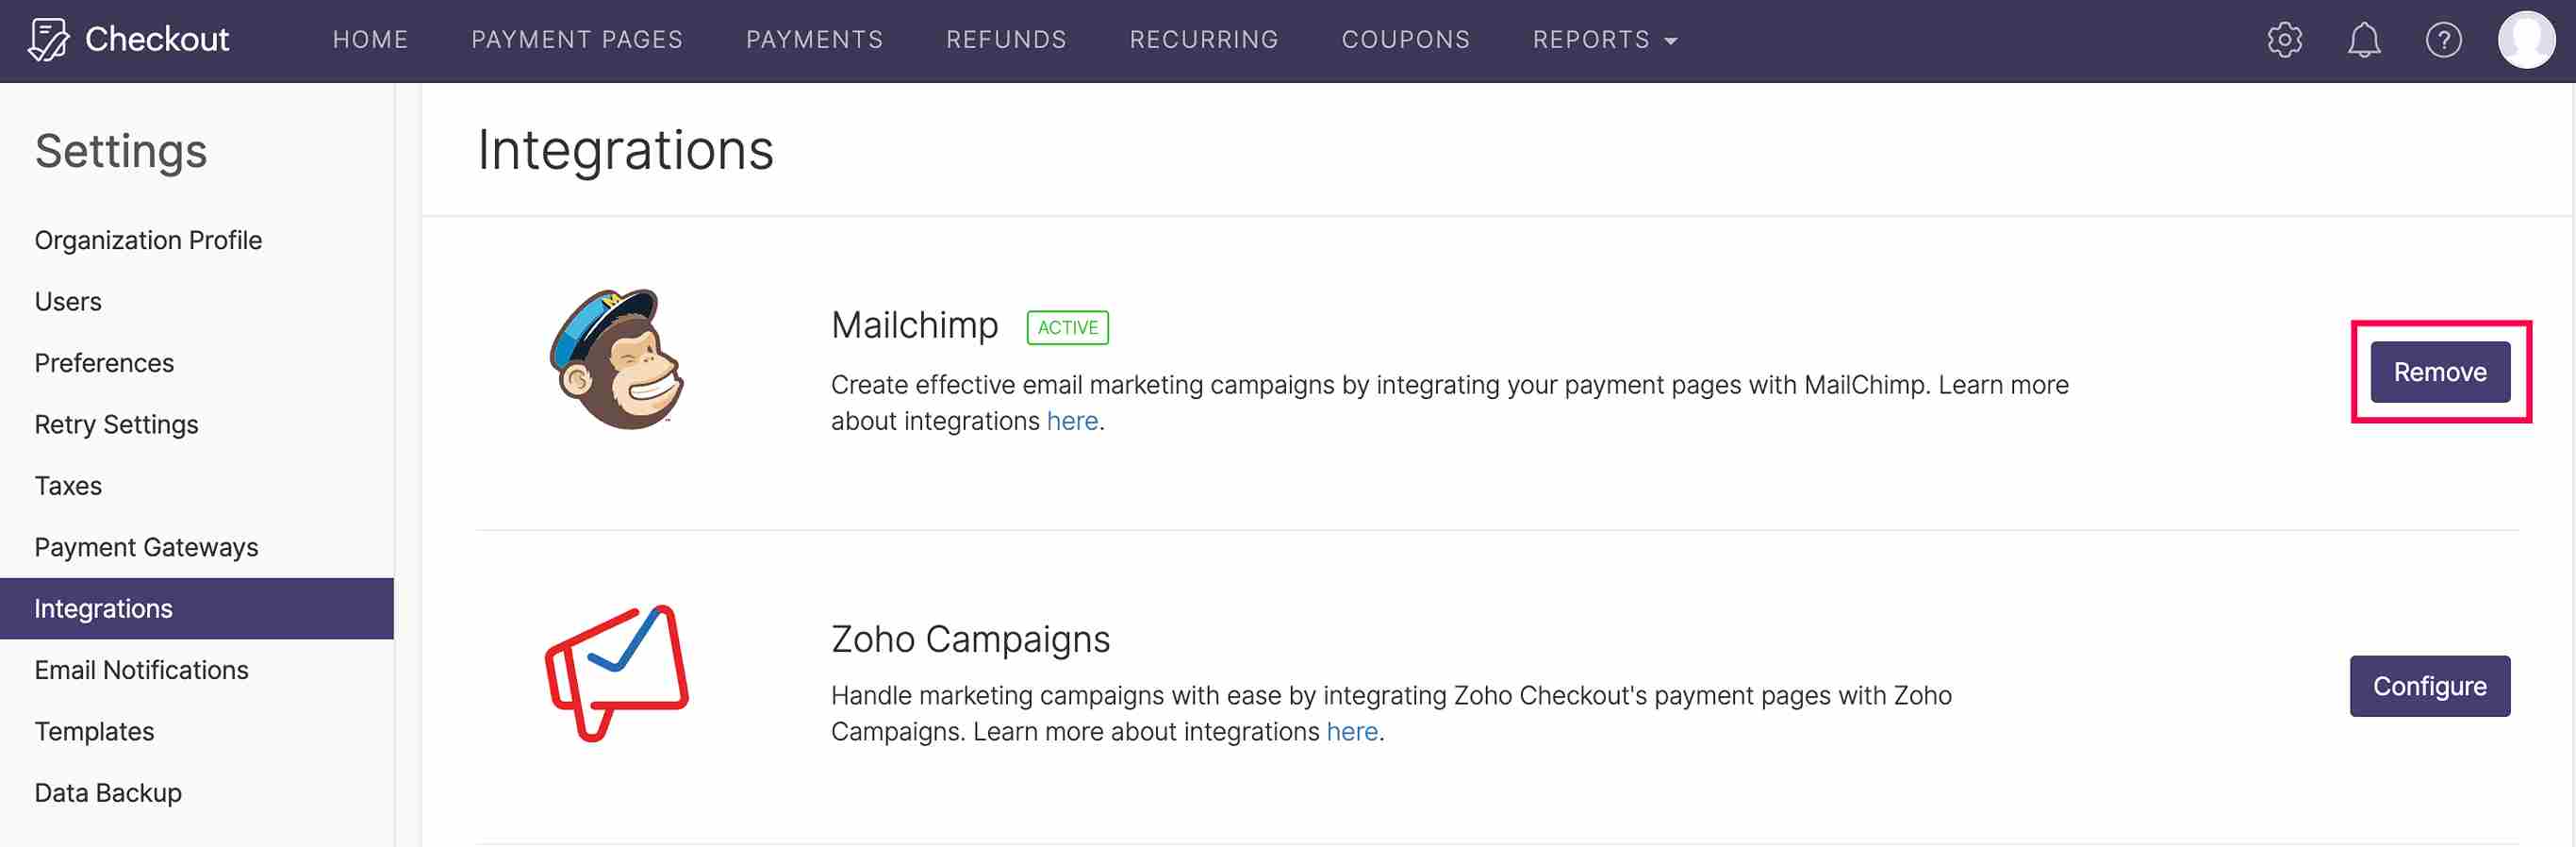The width and height of the screenshot is (2576, 847).
Task: Click the Checkout logo
Action: click(130, 39)
